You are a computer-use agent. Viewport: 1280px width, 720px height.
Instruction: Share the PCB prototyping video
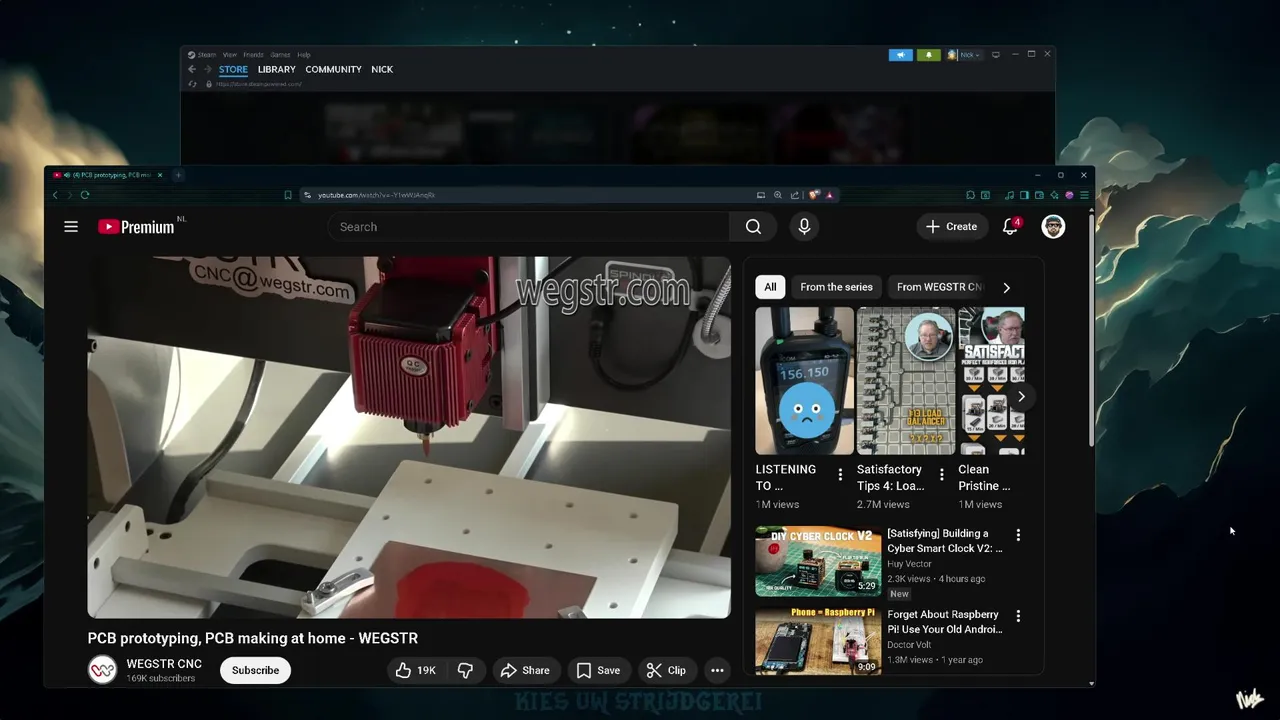coord(525,670)
